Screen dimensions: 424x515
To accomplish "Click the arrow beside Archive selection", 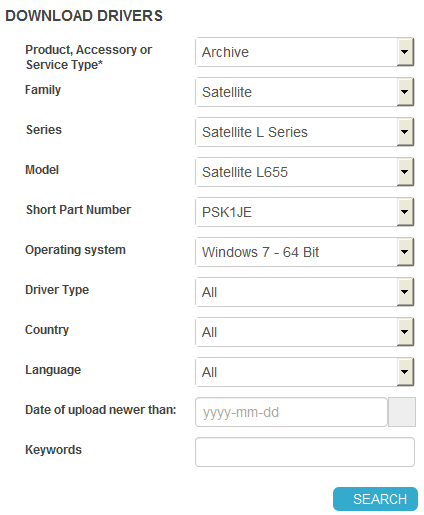I will click(405, 52).
